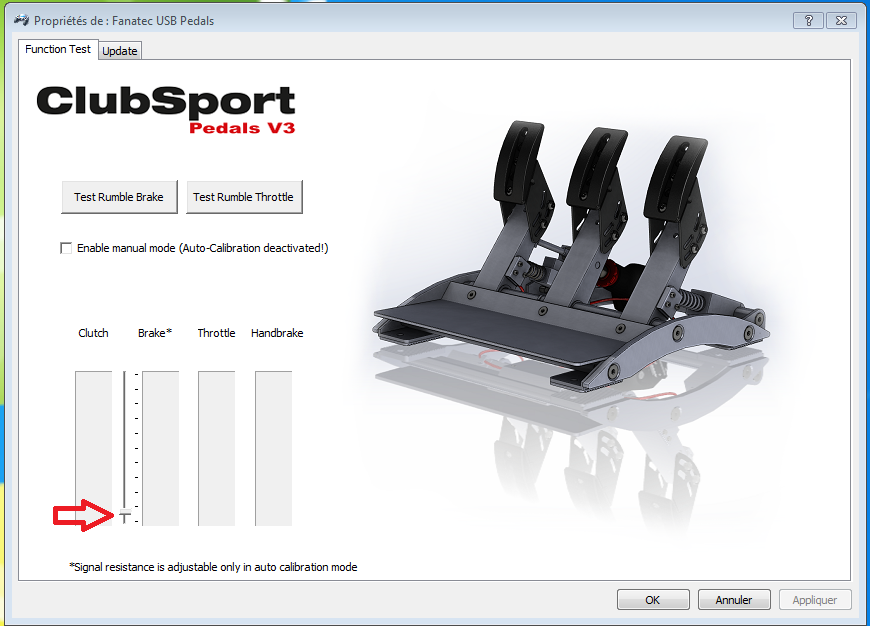The height and width of the screenshot is (626, 870).
Task: Close the Fanatec USB Pedals properties window
Action: click(x=841, y=21)
